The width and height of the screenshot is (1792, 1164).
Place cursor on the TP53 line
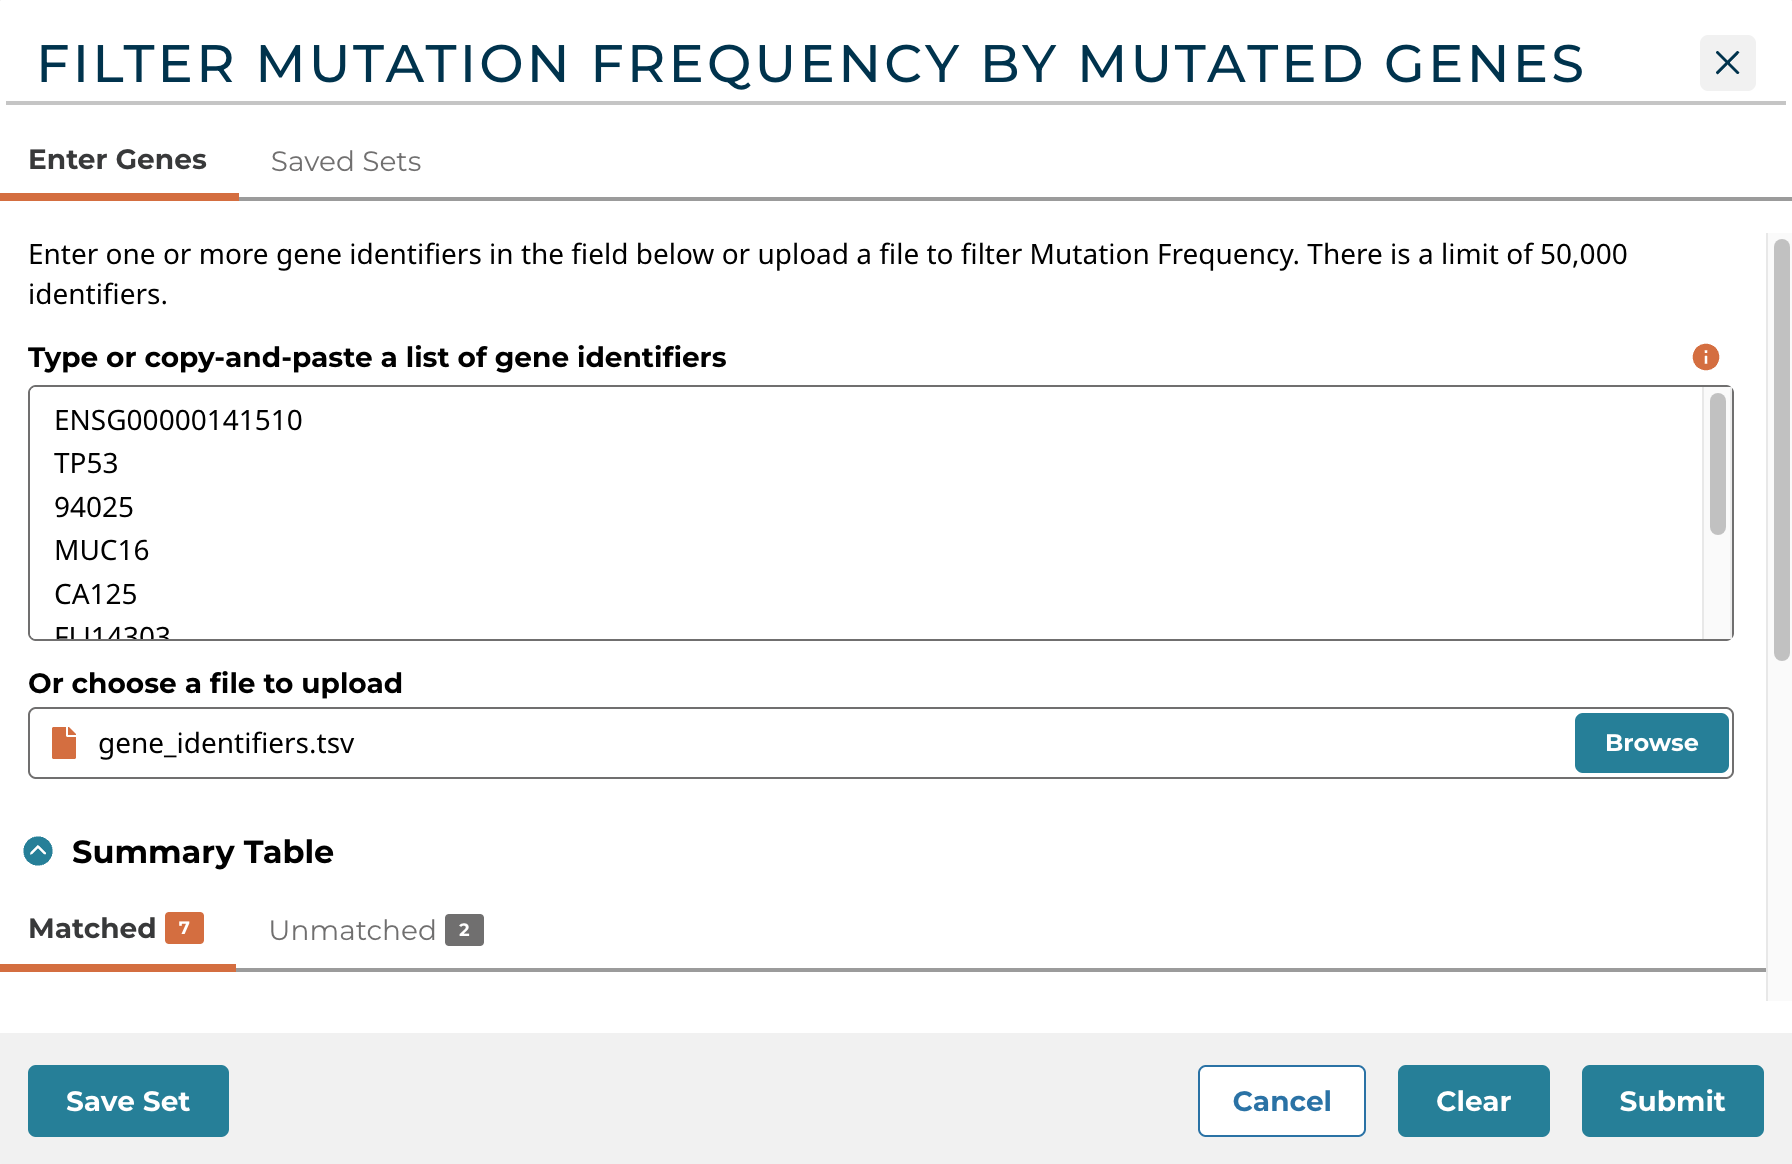pos(87,464)
